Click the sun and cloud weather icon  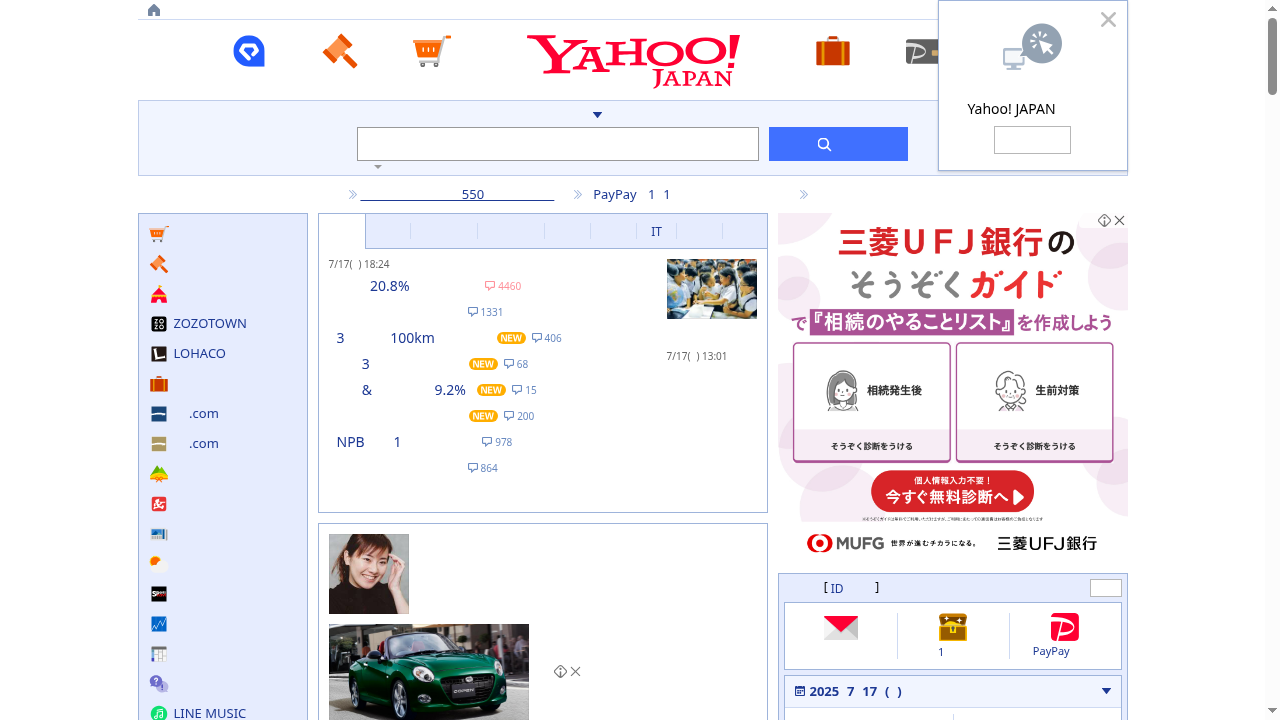coord(159,564)
